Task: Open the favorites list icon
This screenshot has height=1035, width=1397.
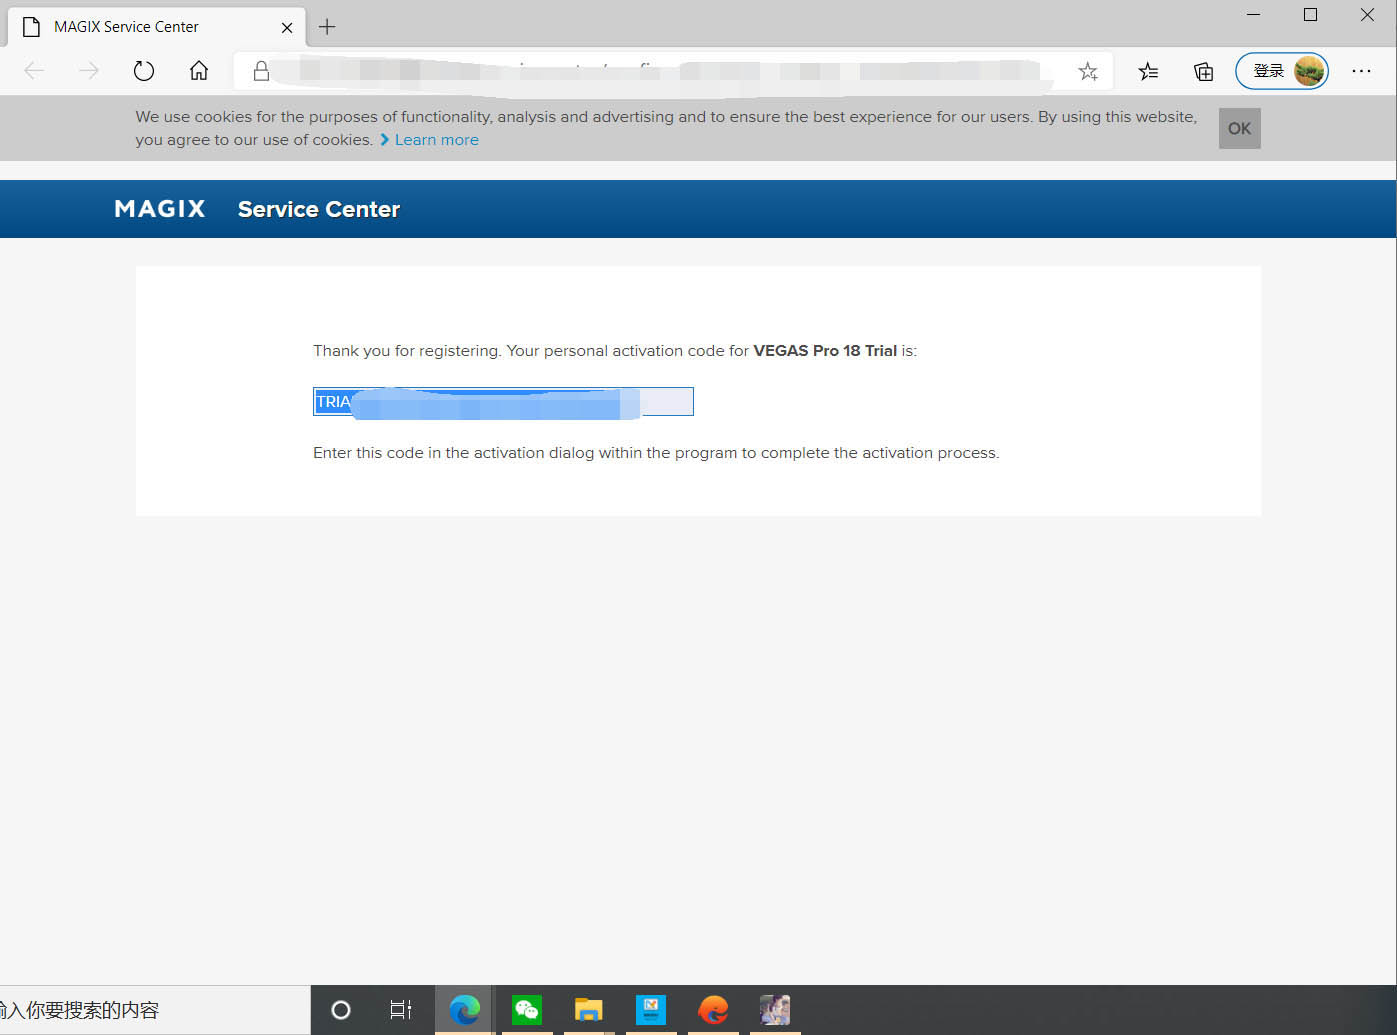Action: click(1149, 71)
